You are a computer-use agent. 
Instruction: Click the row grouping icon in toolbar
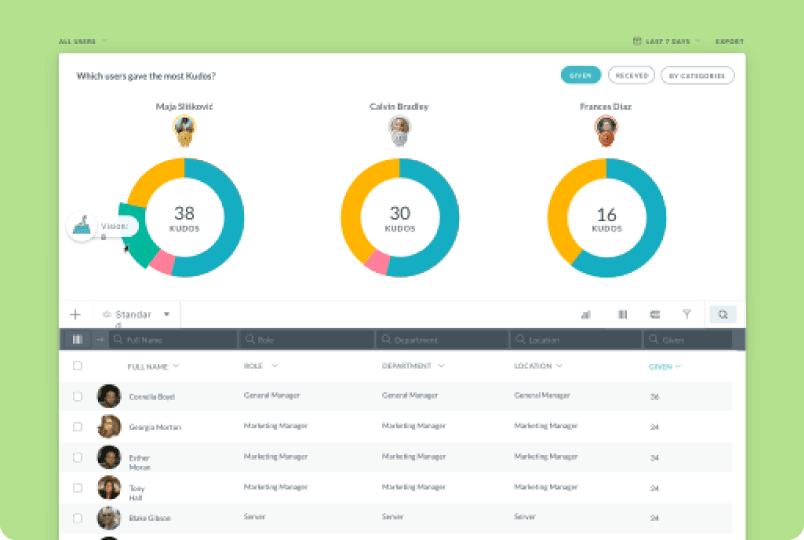pos(655,314)
